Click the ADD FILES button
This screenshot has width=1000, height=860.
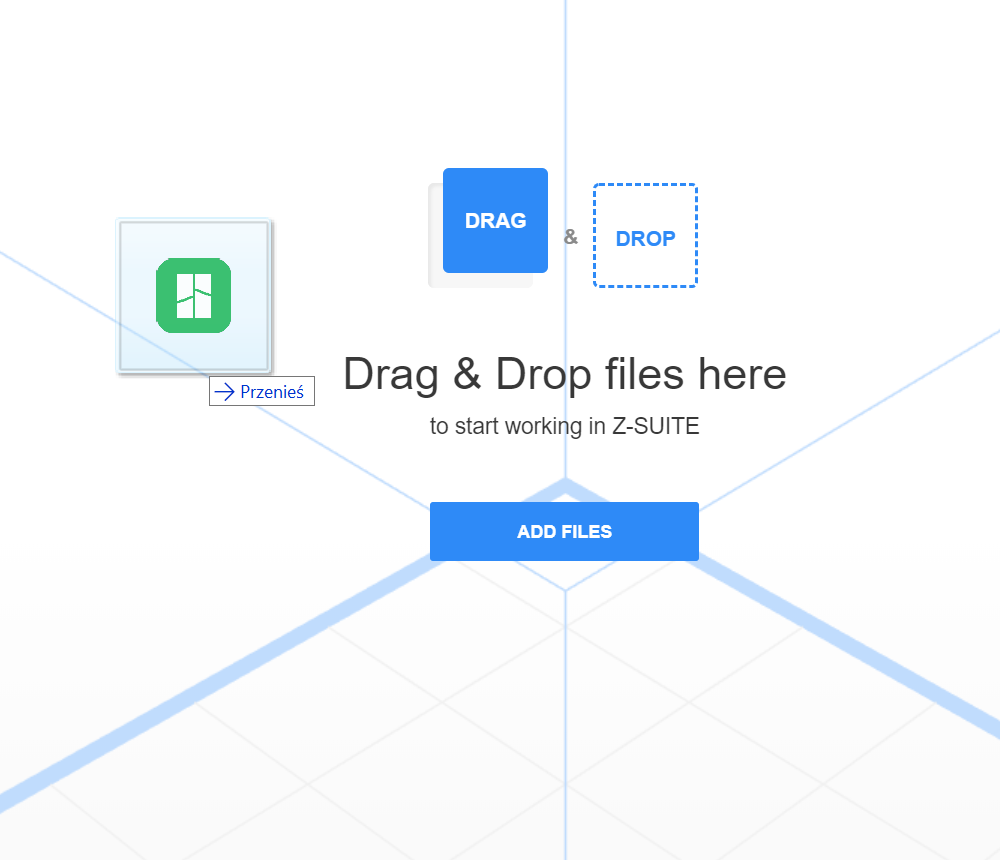click(x=564, y=531)
